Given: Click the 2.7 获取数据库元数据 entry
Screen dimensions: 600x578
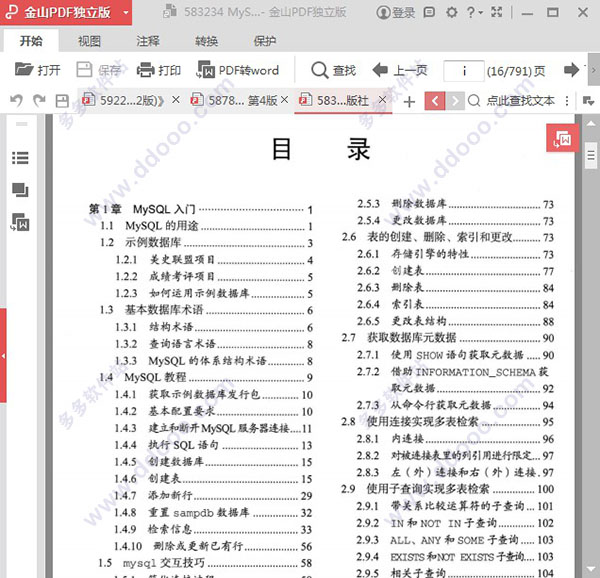Looking at the screenshot, I should 448,338.
